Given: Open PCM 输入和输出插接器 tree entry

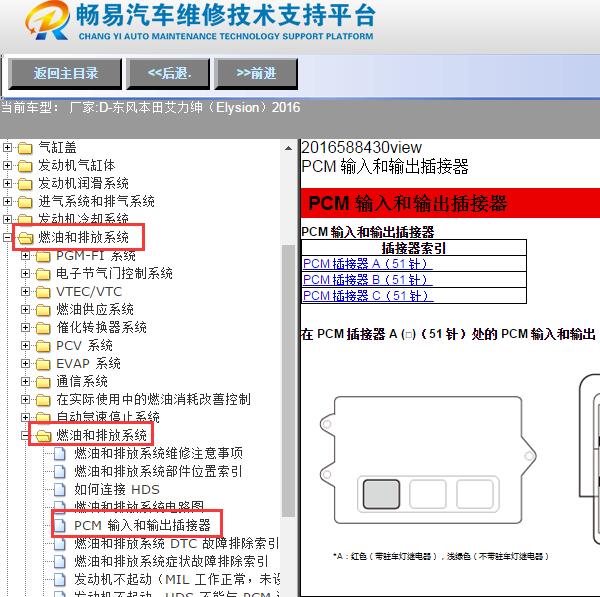Looking at the screenshot, I should pyautogui.click(x=142, y=525).
